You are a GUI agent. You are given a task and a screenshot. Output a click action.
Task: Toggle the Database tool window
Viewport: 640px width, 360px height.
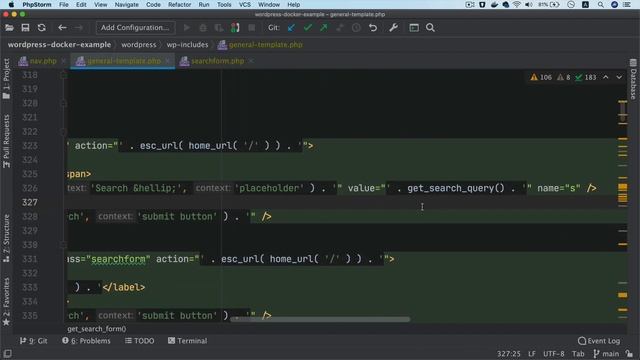(633, 80)
